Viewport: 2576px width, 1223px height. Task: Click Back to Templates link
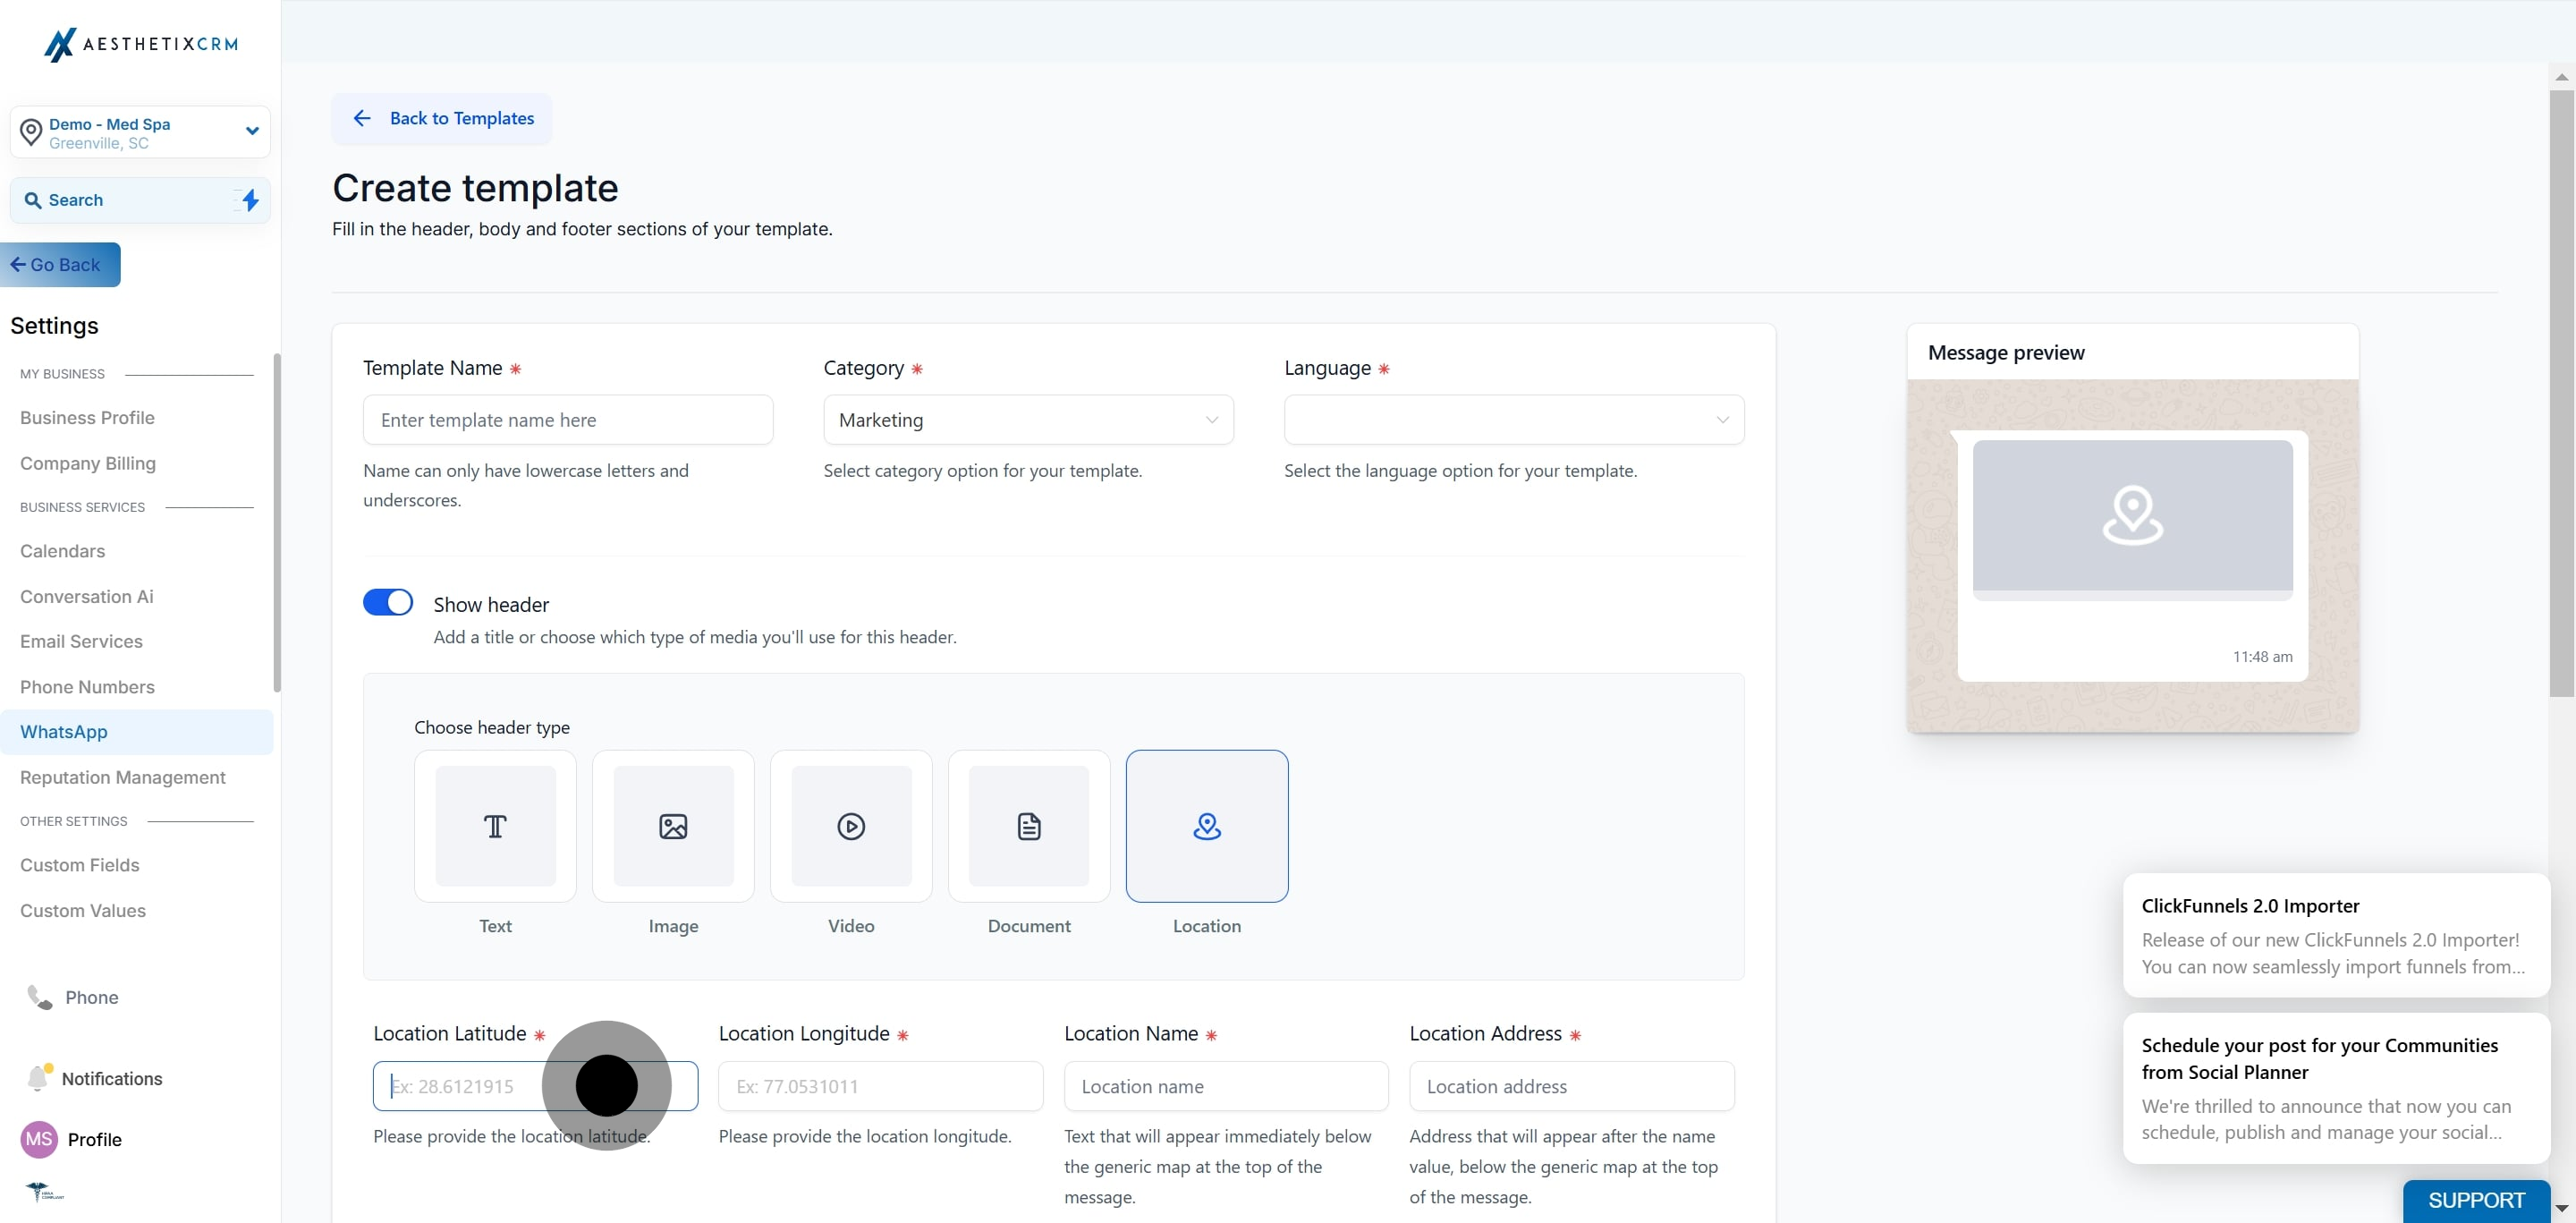click(442, 118)
